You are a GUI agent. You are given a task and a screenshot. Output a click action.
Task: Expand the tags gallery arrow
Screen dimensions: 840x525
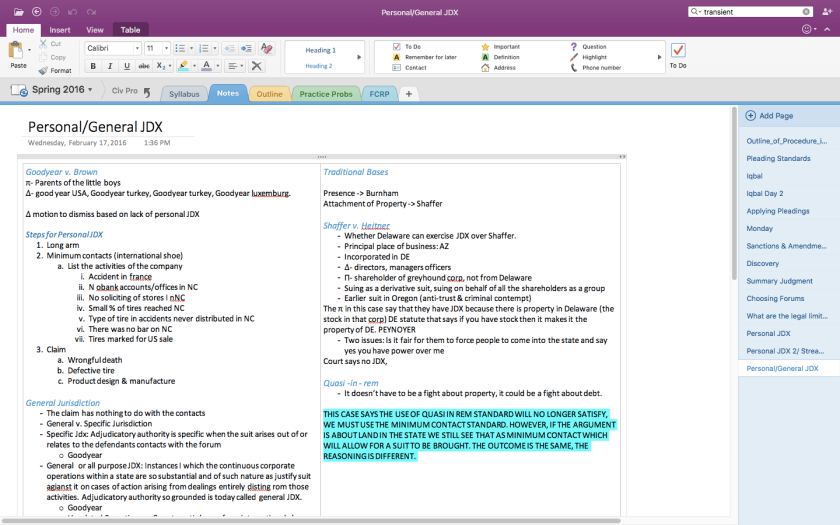[x=658, y=57]
